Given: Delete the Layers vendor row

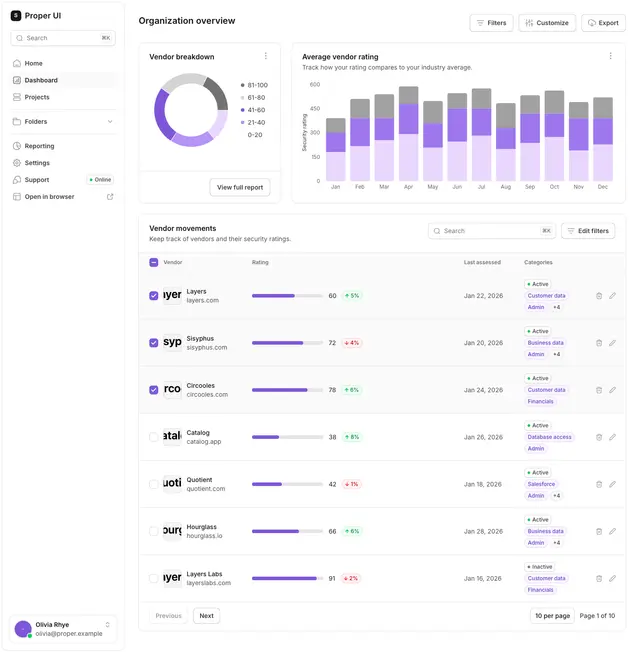Looking at the screenshot, I should pos(599,296).
